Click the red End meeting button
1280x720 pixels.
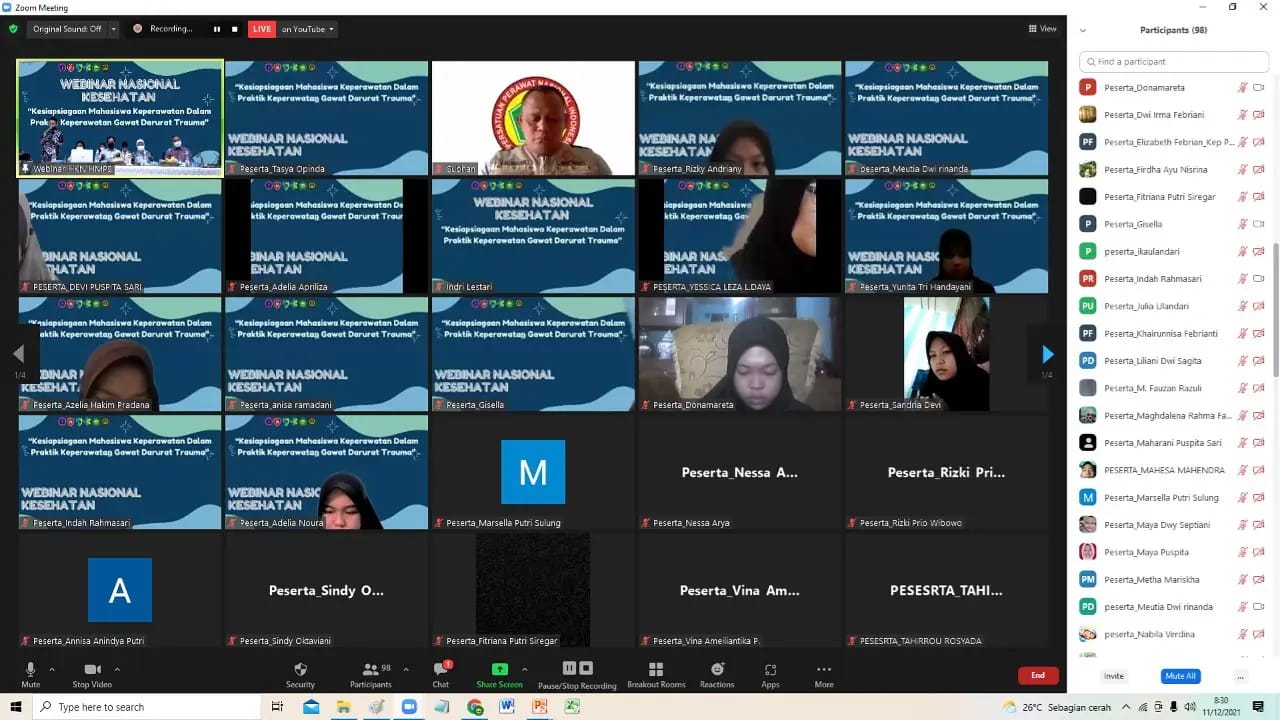click(1037, 676)
